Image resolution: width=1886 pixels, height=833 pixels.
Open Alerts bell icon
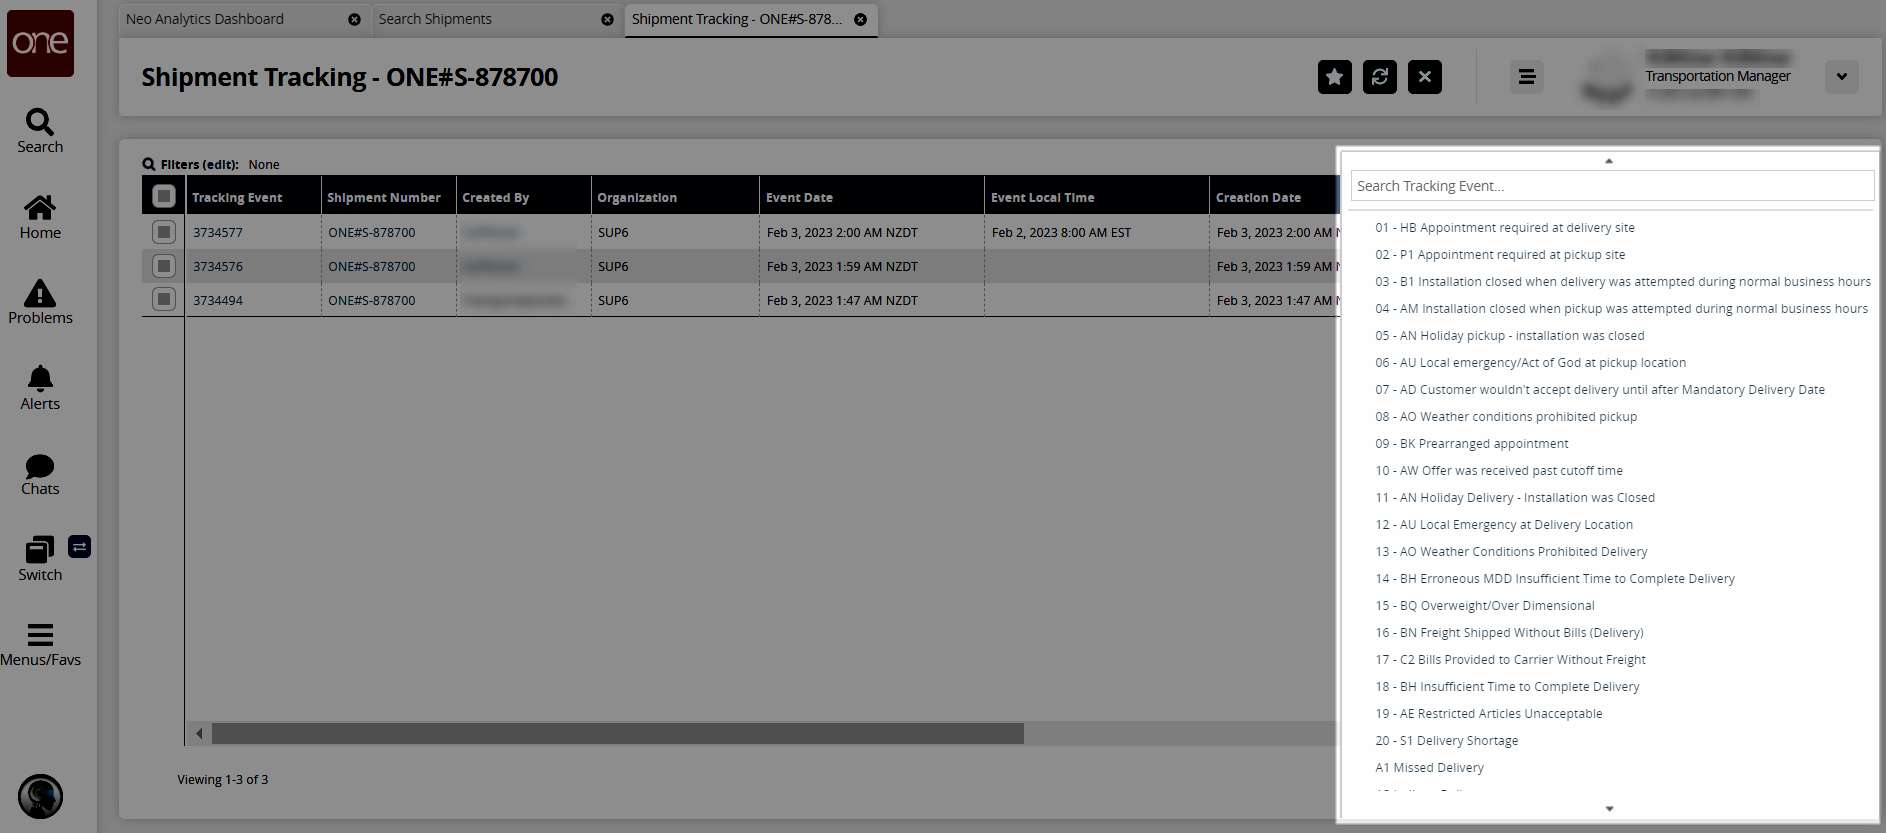click(40, 378)
